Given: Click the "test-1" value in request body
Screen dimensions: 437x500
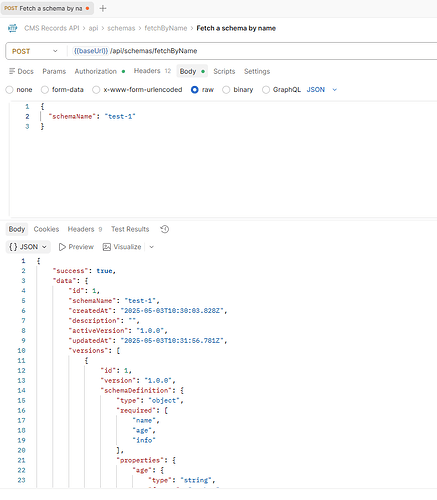Looking at the screenshot, I should tap(120, 117).
